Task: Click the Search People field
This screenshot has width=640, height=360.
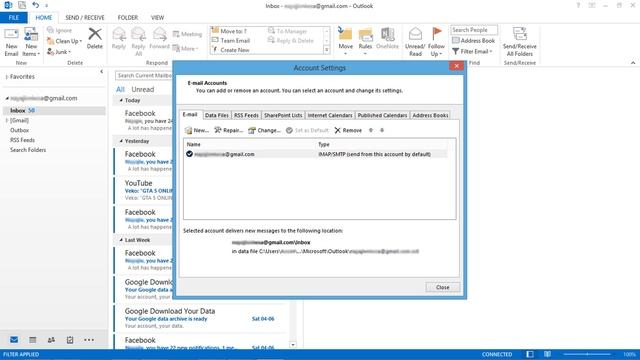Action: click(x=474, y=30)
